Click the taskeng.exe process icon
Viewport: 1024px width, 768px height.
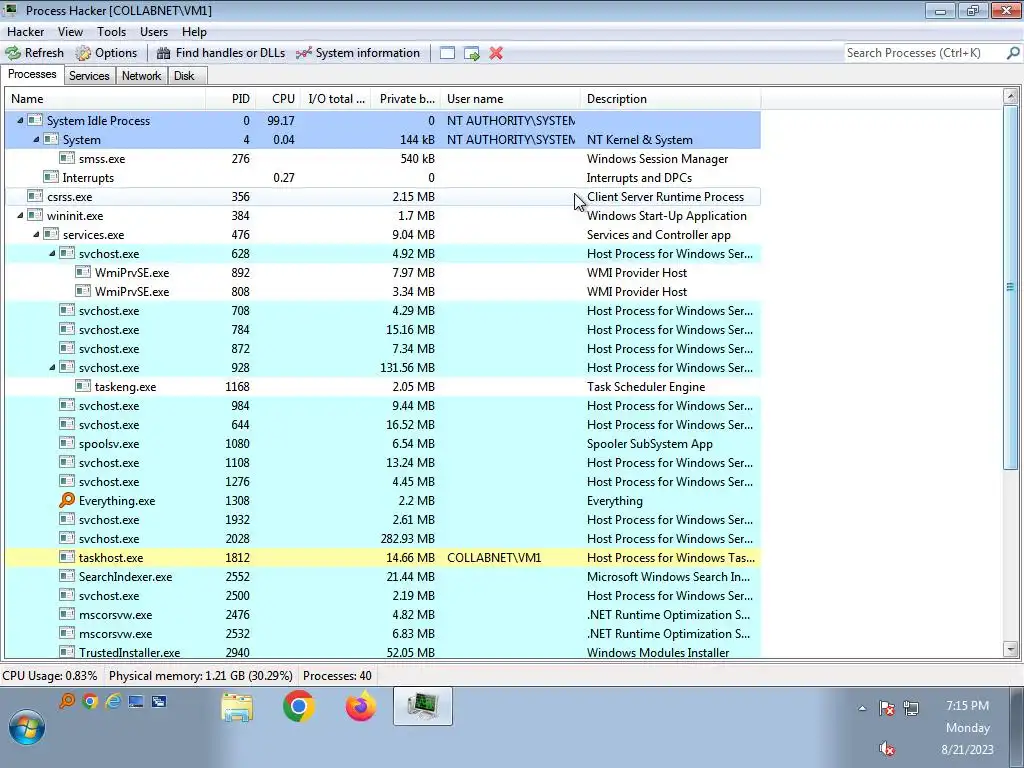coord(83,386)
